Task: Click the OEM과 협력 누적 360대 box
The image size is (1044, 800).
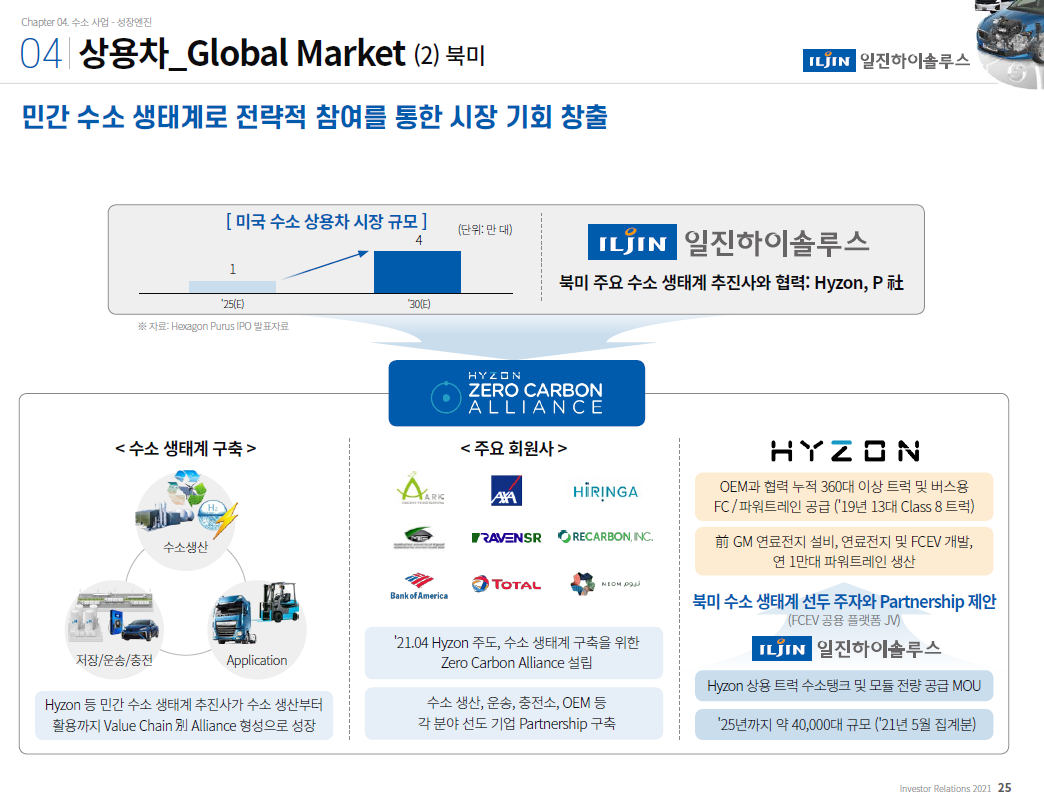Action: pos(844,497)
